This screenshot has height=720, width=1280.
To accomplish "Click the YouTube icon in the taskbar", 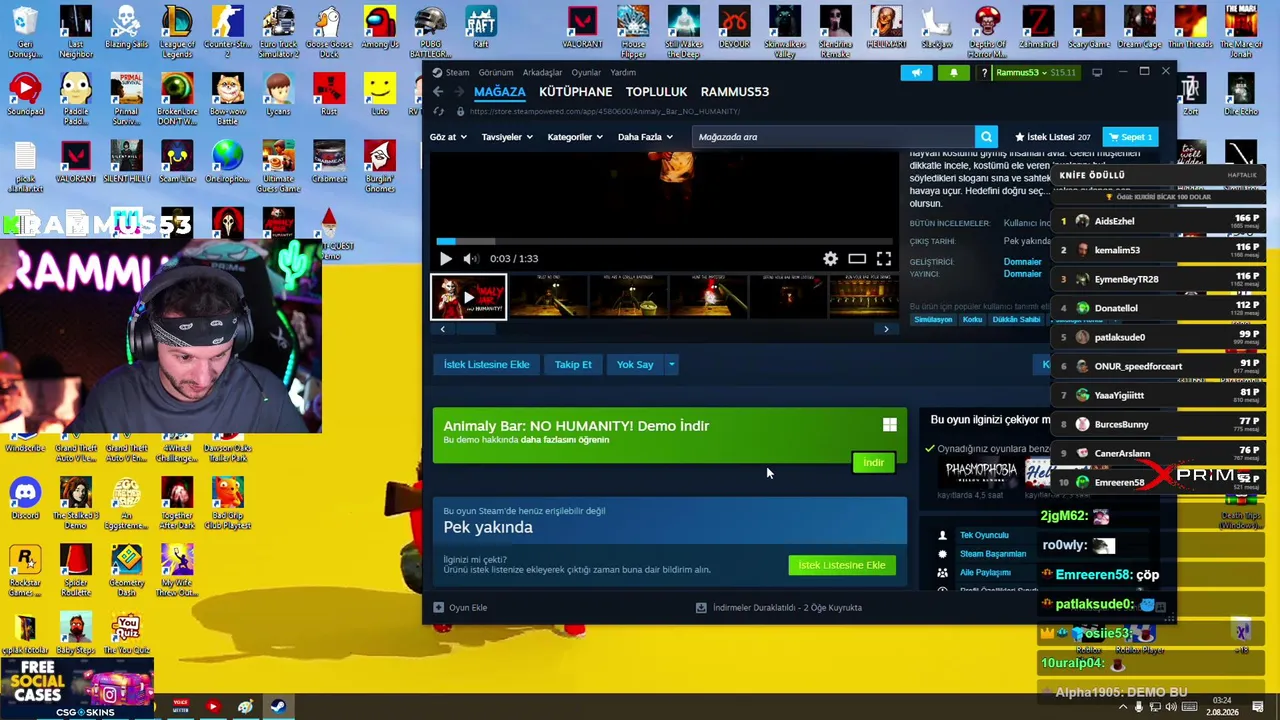I will pos(213,707).
